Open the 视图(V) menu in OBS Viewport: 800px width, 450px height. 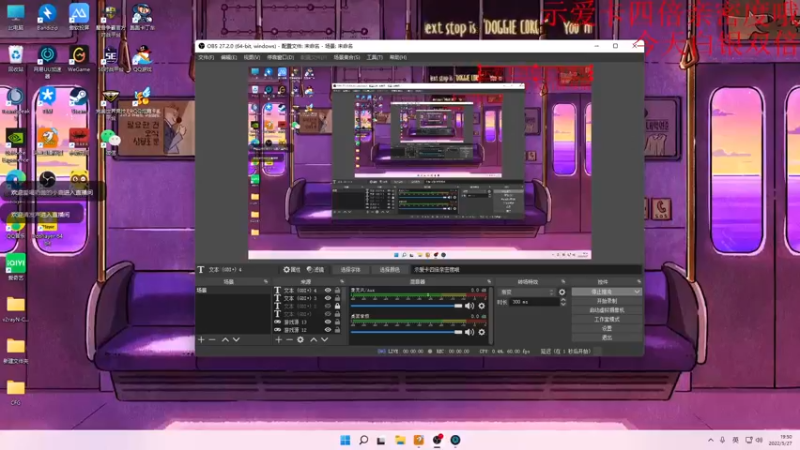pos(252,57)
